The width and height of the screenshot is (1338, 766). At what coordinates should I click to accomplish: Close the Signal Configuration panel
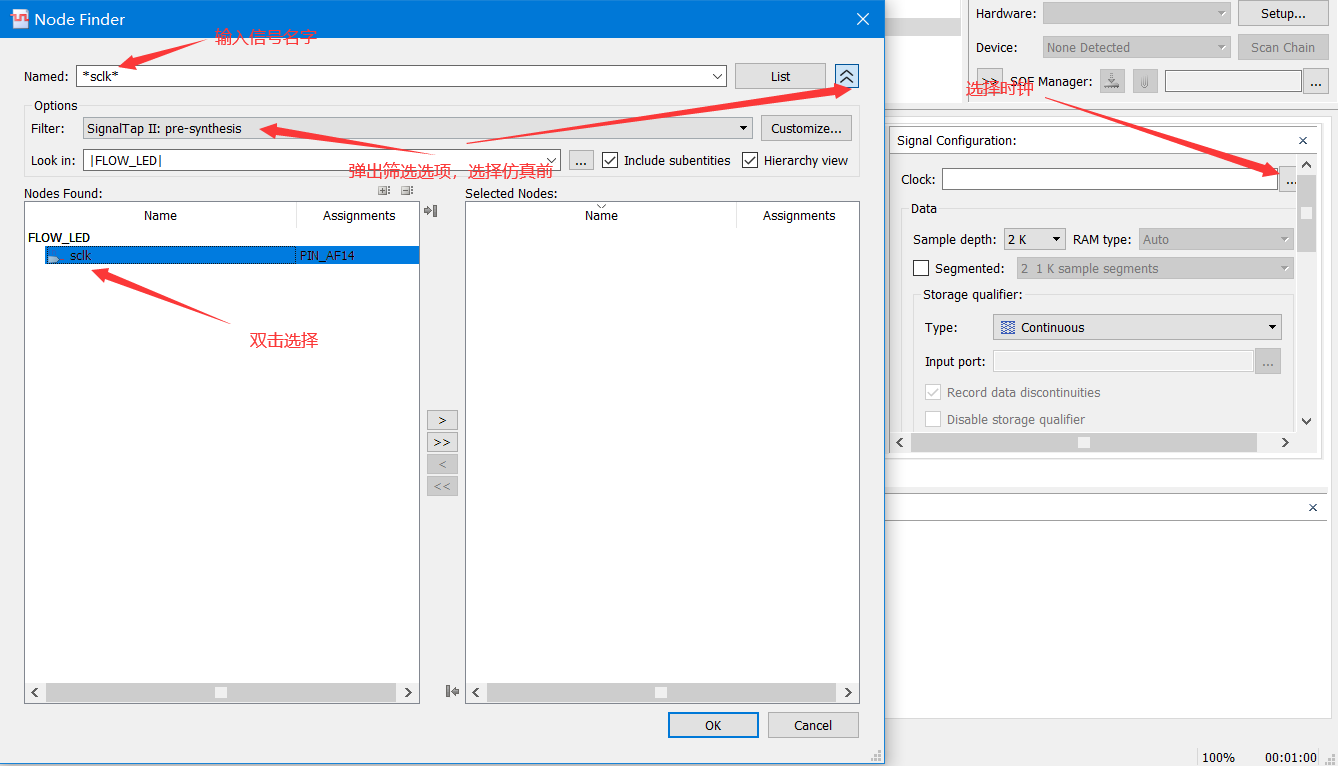point(1303,141)
